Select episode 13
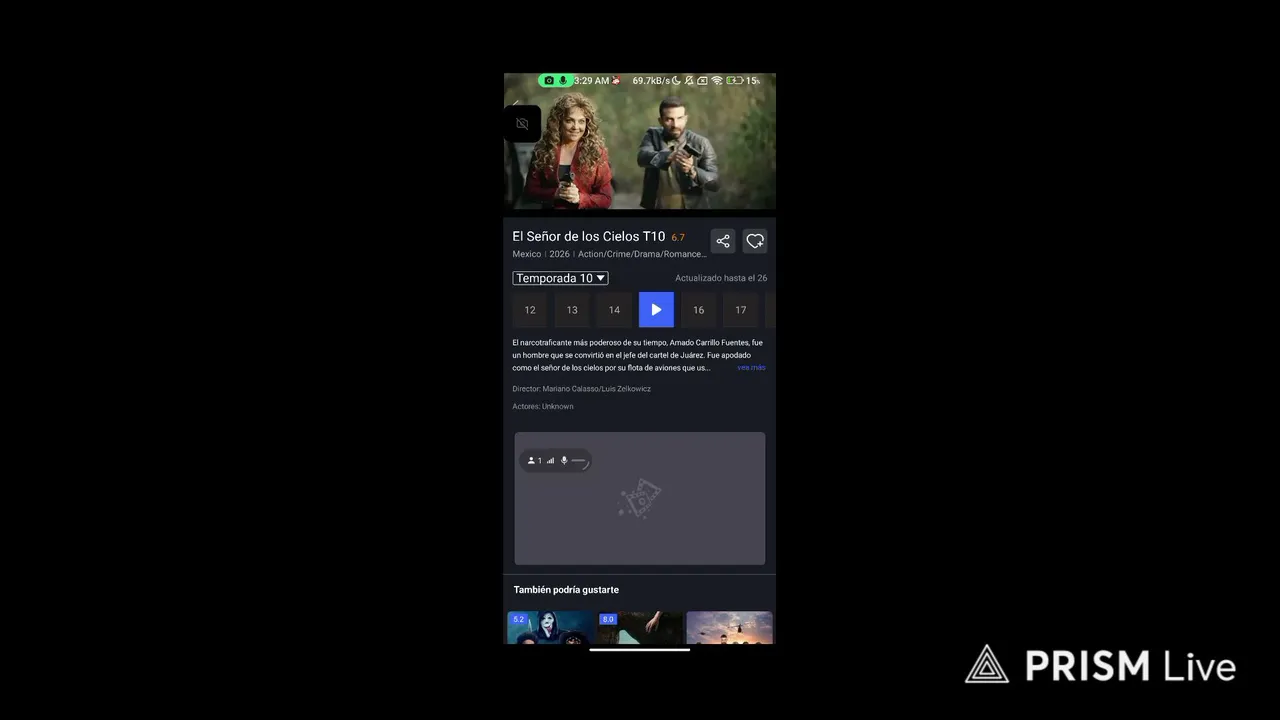The width and height of the screenshot is (1280, 720). [572, 310]
